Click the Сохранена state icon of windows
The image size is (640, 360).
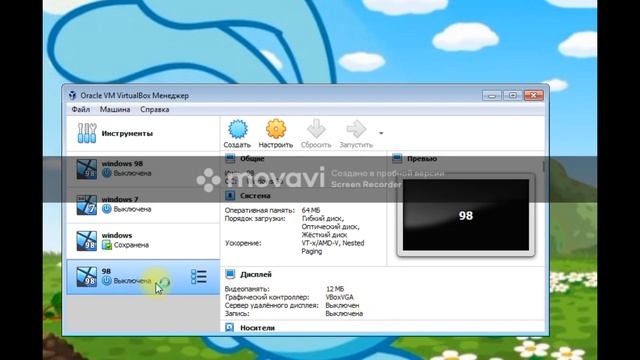pos(107,245)
